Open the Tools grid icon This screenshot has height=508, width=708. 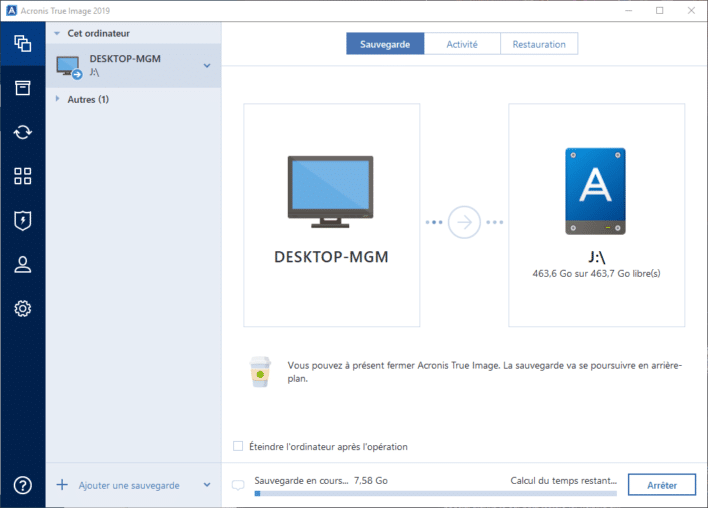tap(23, 176)
